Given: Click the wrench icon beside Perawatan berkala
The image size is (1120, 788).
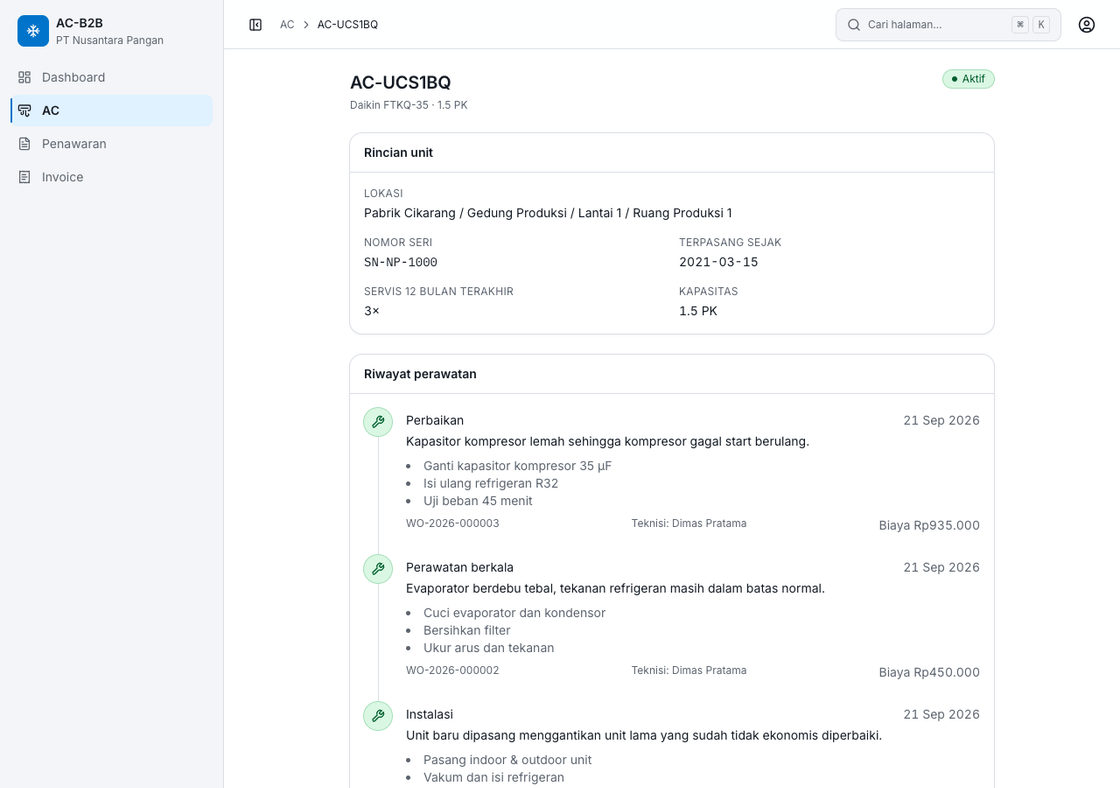Looking at the screenshot, I should pos(378,569).
